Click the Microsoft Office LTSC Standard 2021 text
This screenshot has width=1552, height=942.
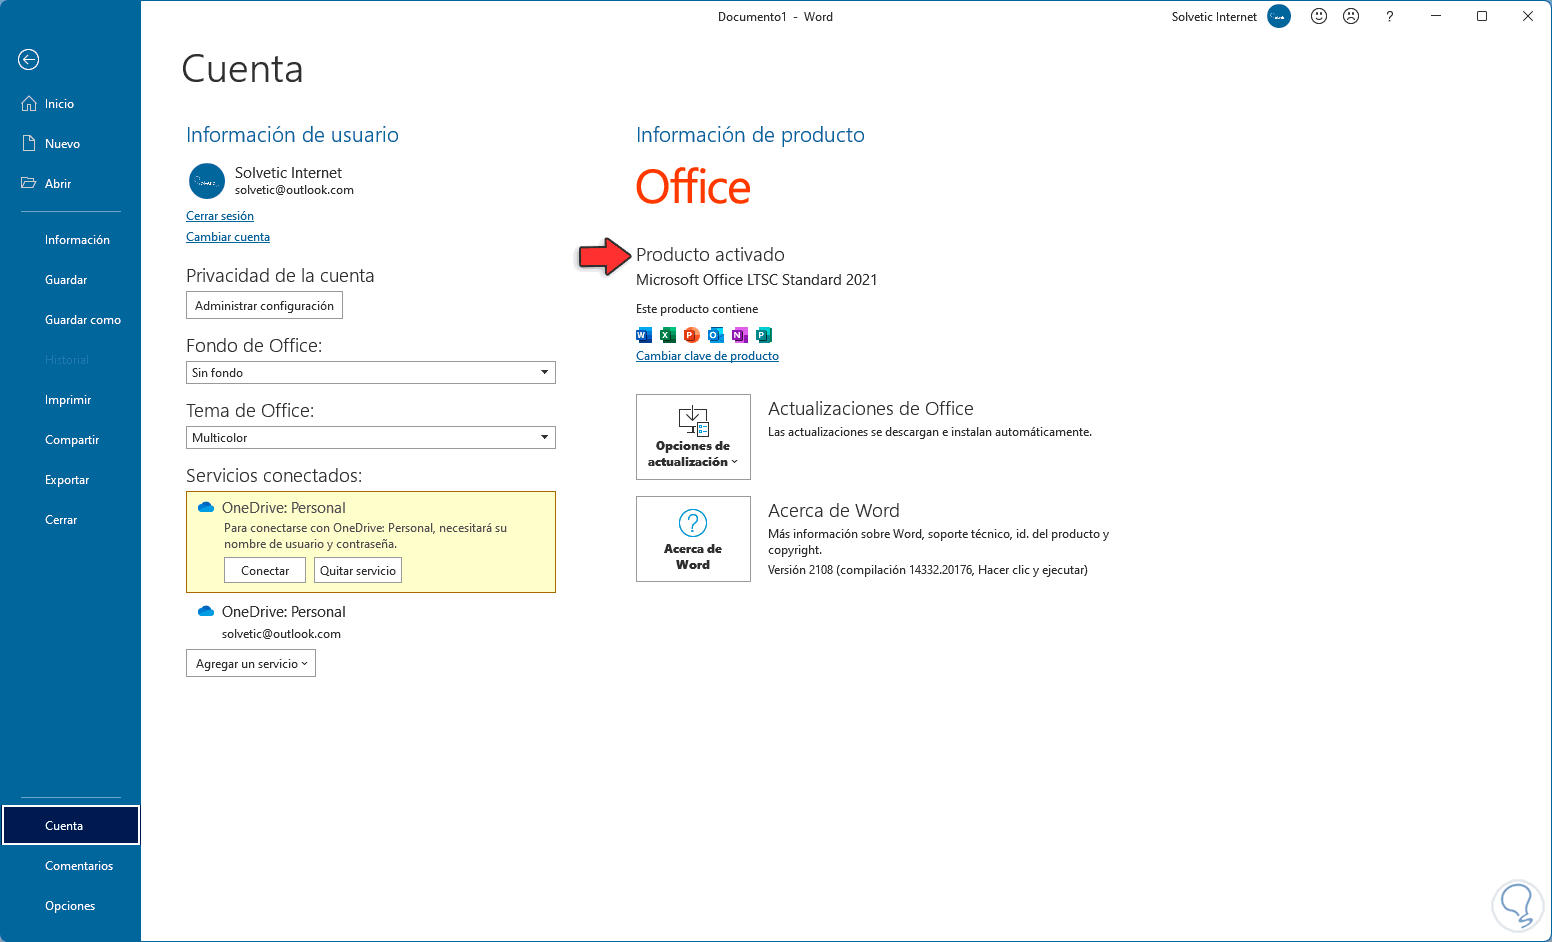(756, 280)
